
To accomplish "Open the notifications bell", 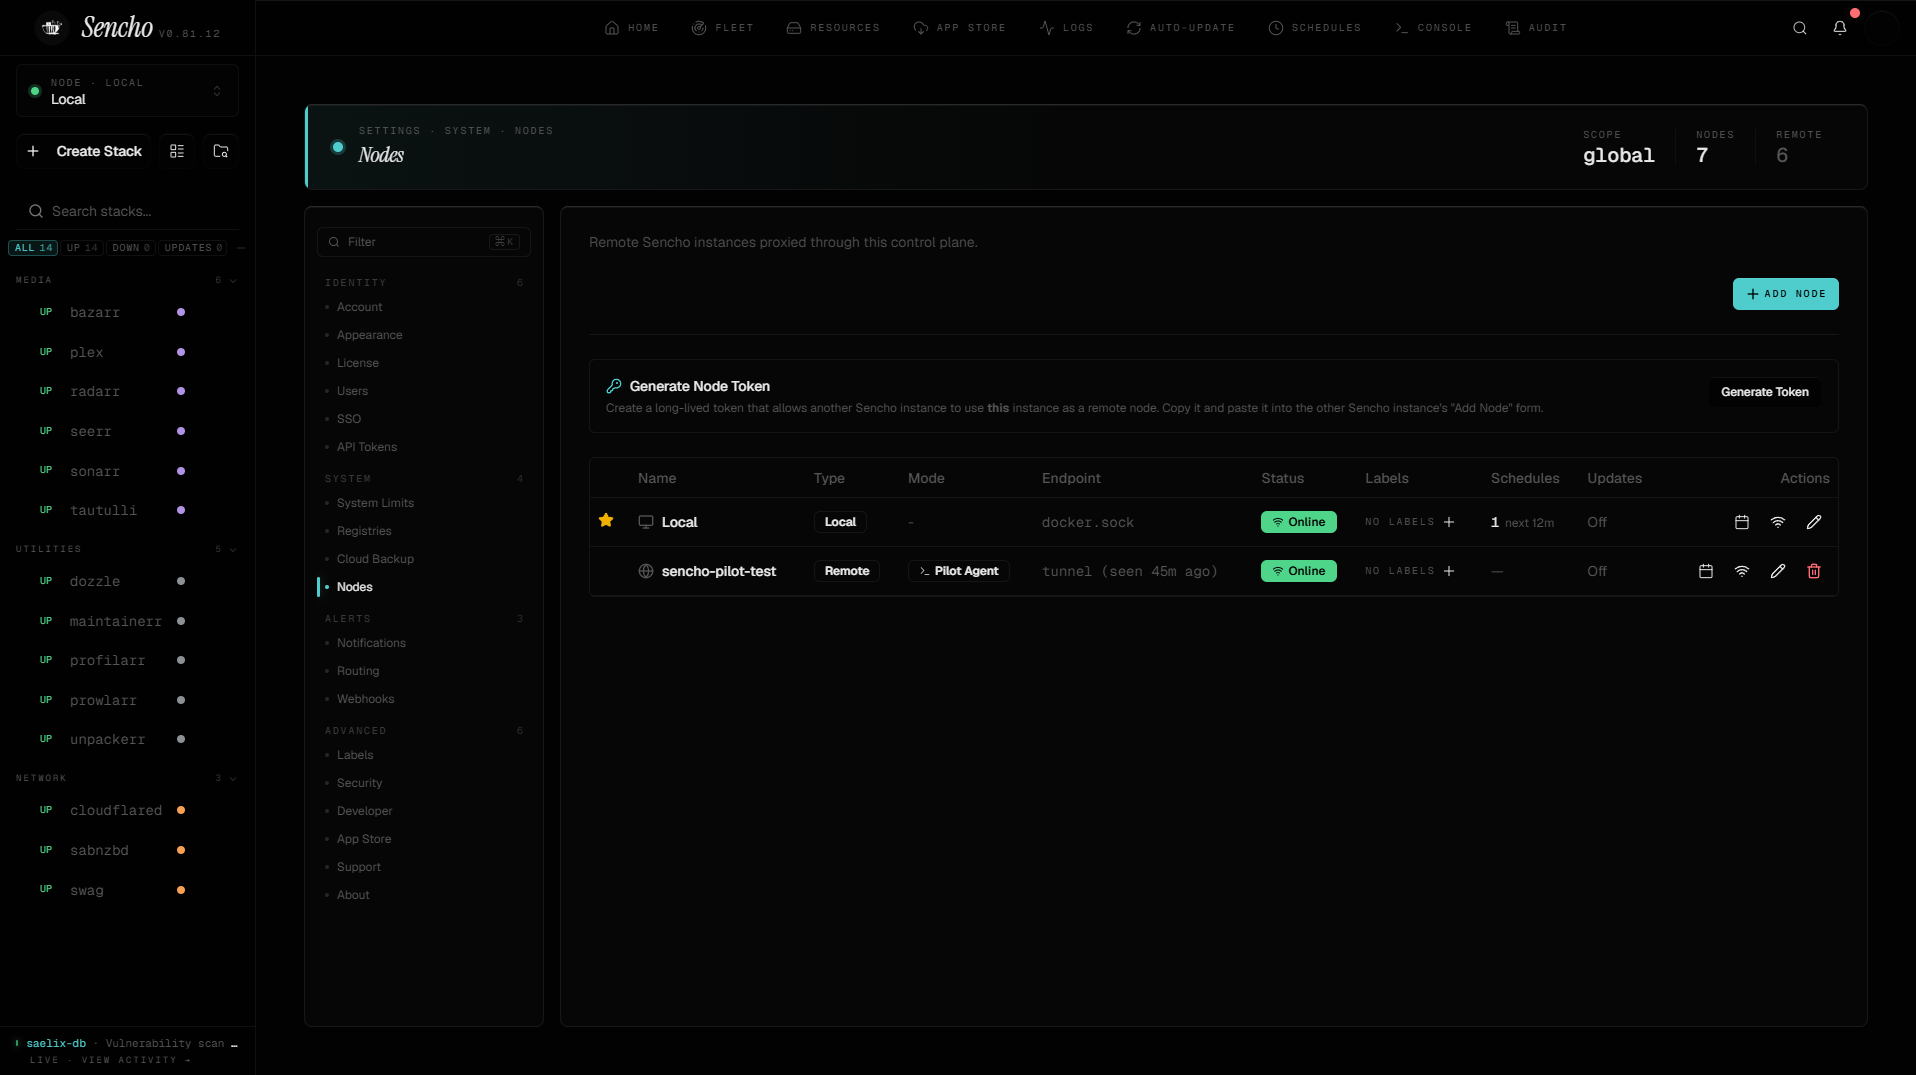I will tap(1840, 28).
